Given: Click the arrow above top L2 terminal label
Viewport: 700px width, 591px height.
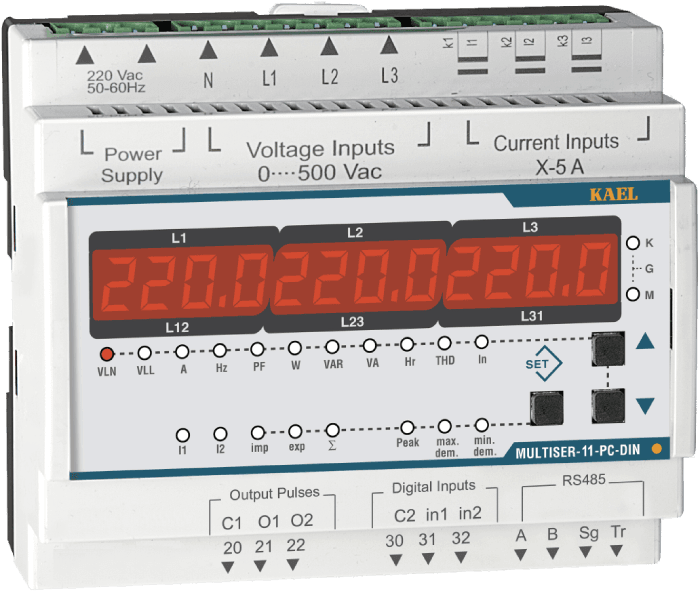Looking at the screenshot, I should pyautogui.click(x=329, y=46).
